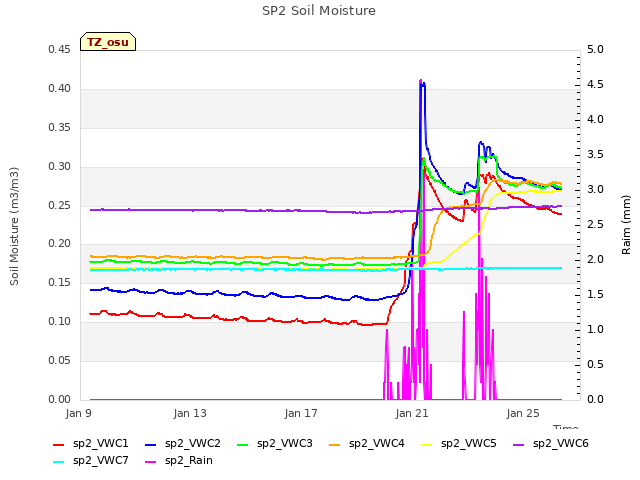The width and height of the screenshot is (640, 480).
Task: Click the 5.0 right axis tick label
Action: 595,49
